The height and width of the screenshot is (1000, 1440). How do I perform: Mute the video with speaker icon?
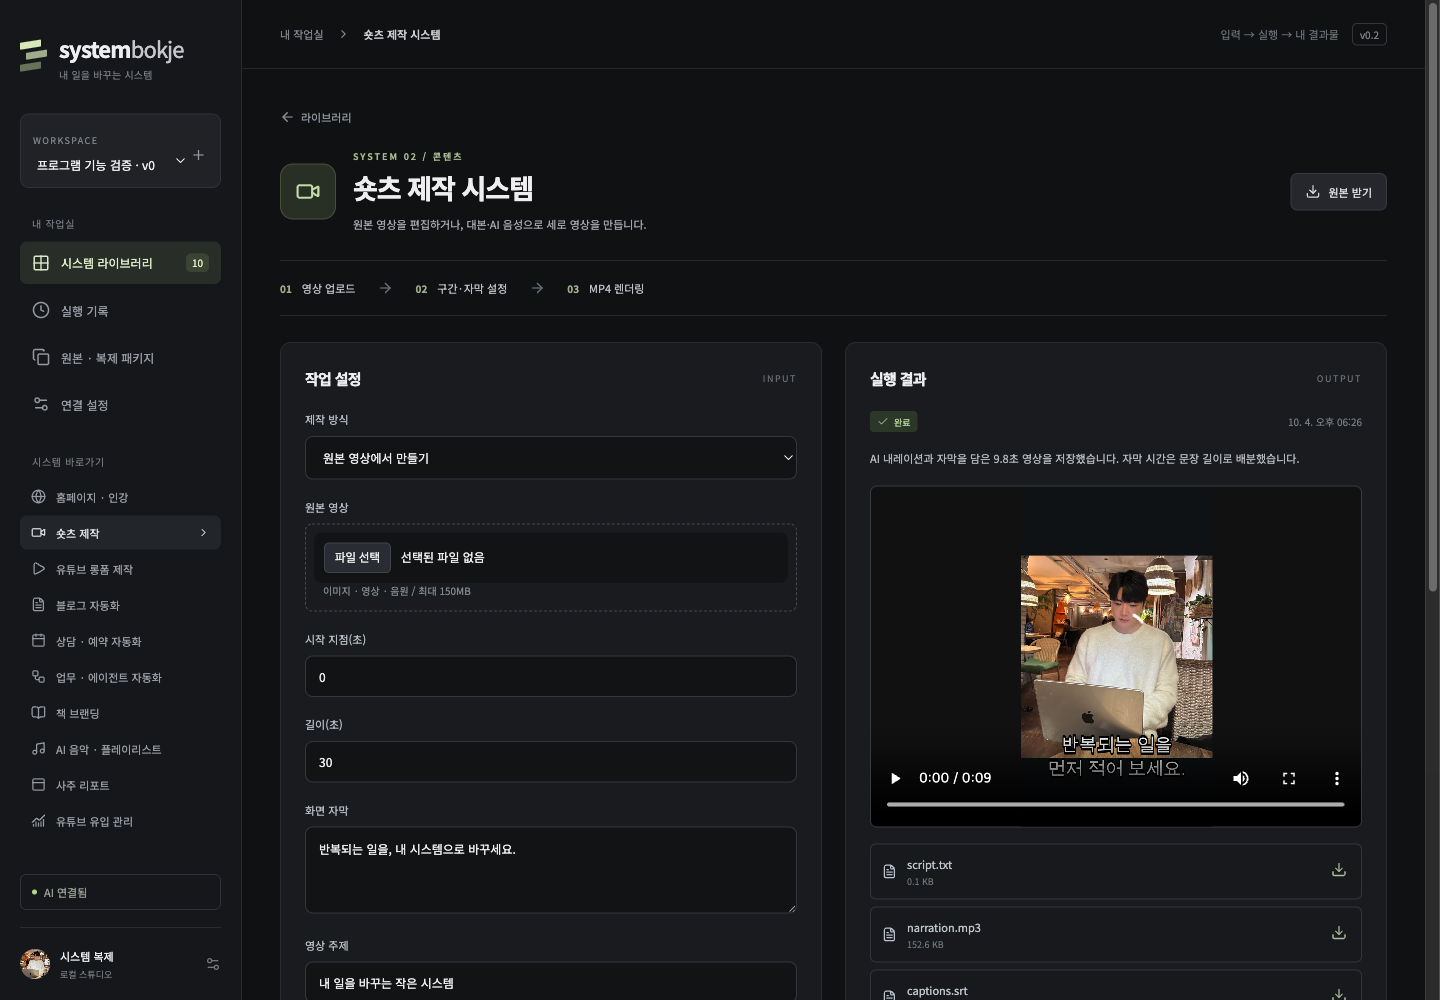coord(1241,778)
